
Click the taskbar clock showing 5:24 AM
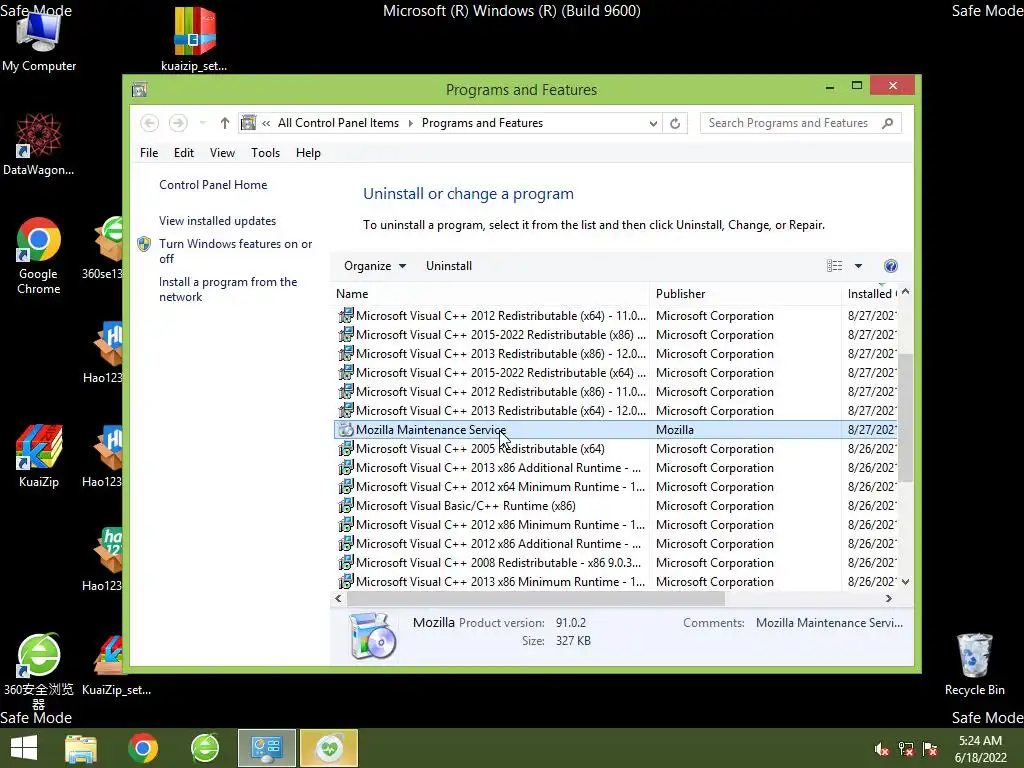coord(980,749)
